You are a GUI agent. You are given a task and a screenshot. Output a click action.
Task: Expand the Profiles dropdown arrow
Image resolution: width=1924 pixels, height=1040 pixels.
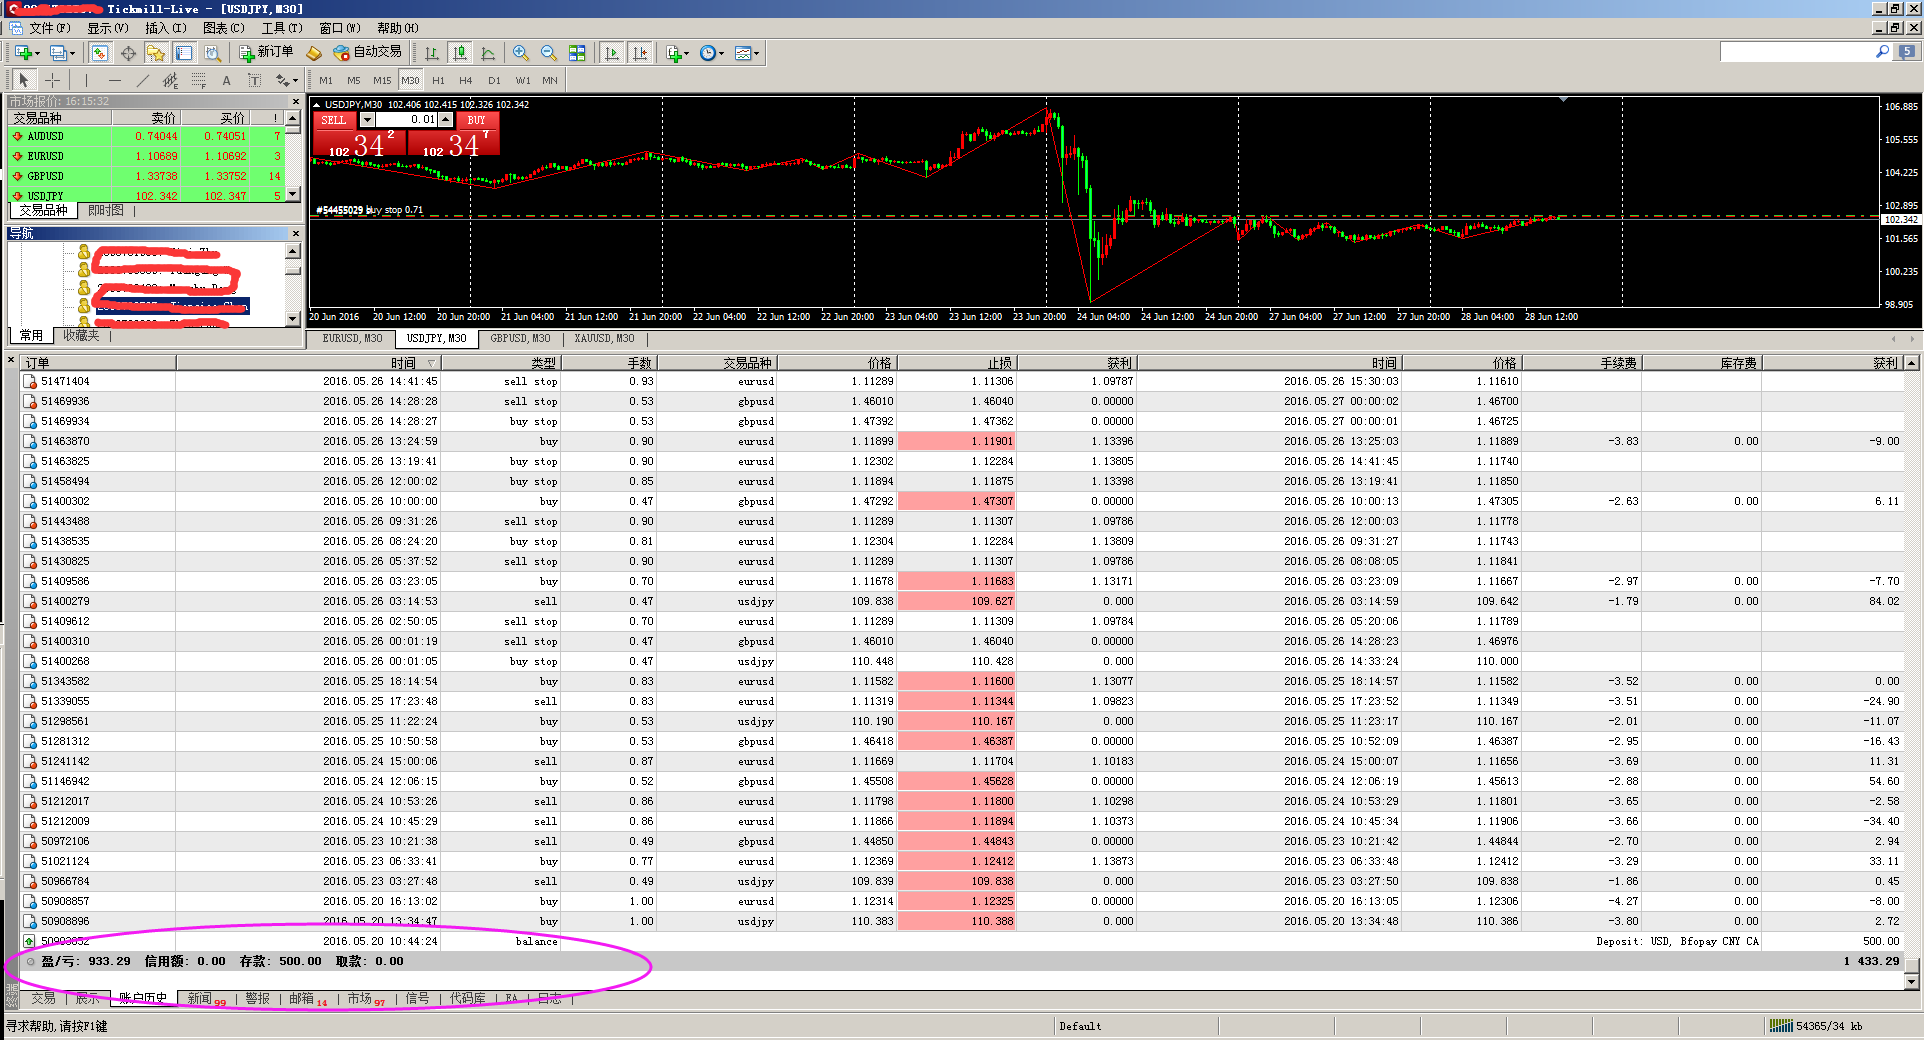(x=73, y=53)
